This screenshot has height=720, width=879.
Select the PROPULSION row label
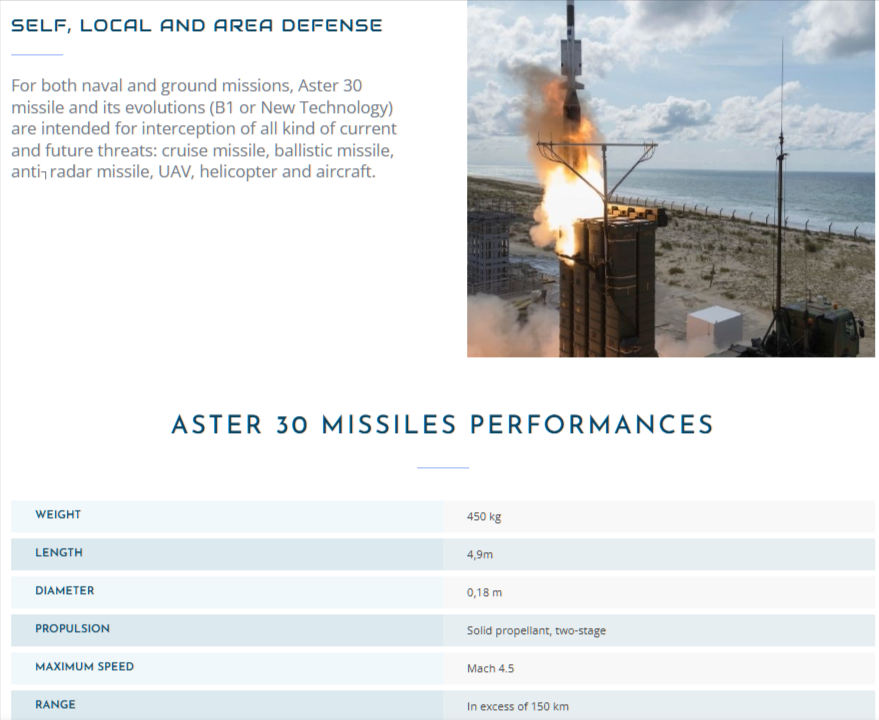pos(72,629)
